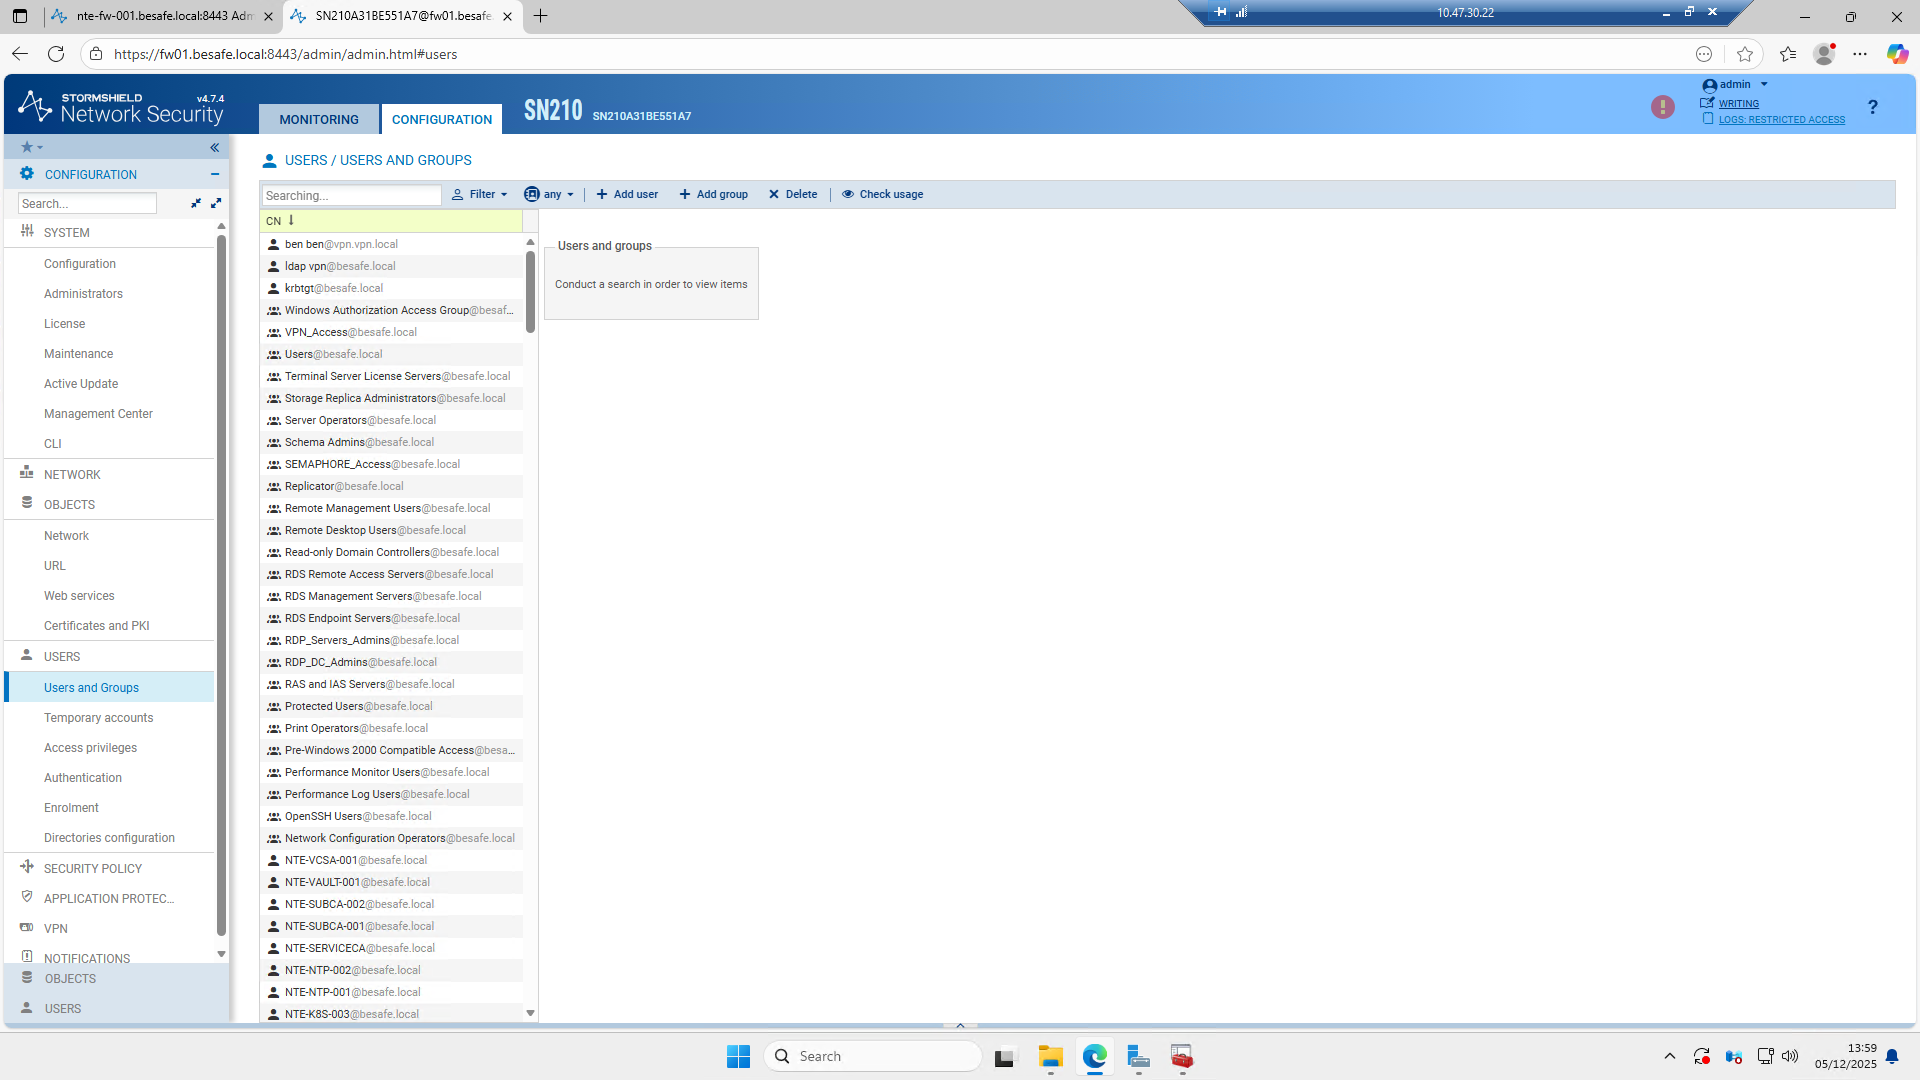Screen dimensions: 1920x1080
Task: Click Add group button
Action: tap(714, 194)
